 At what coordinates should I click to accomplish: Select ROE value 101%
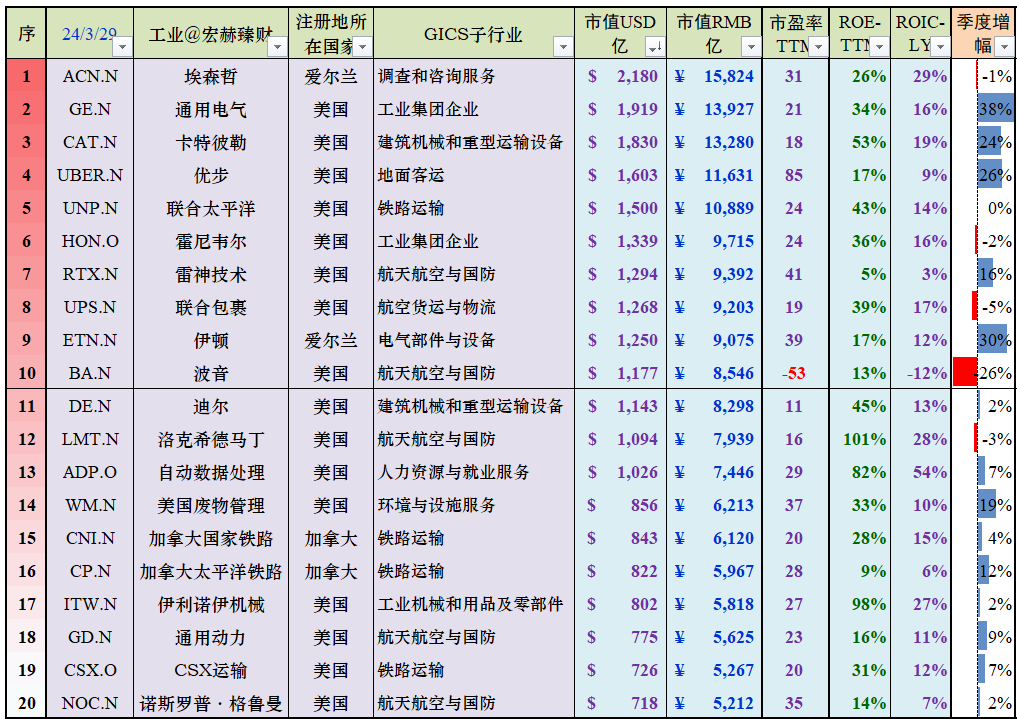point(865,440)
